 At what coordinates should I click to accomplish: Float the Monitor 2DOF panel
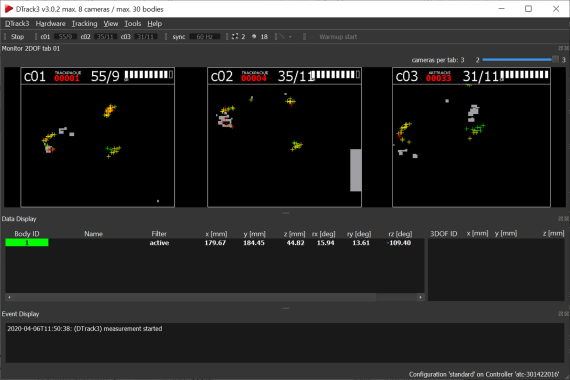561,48
